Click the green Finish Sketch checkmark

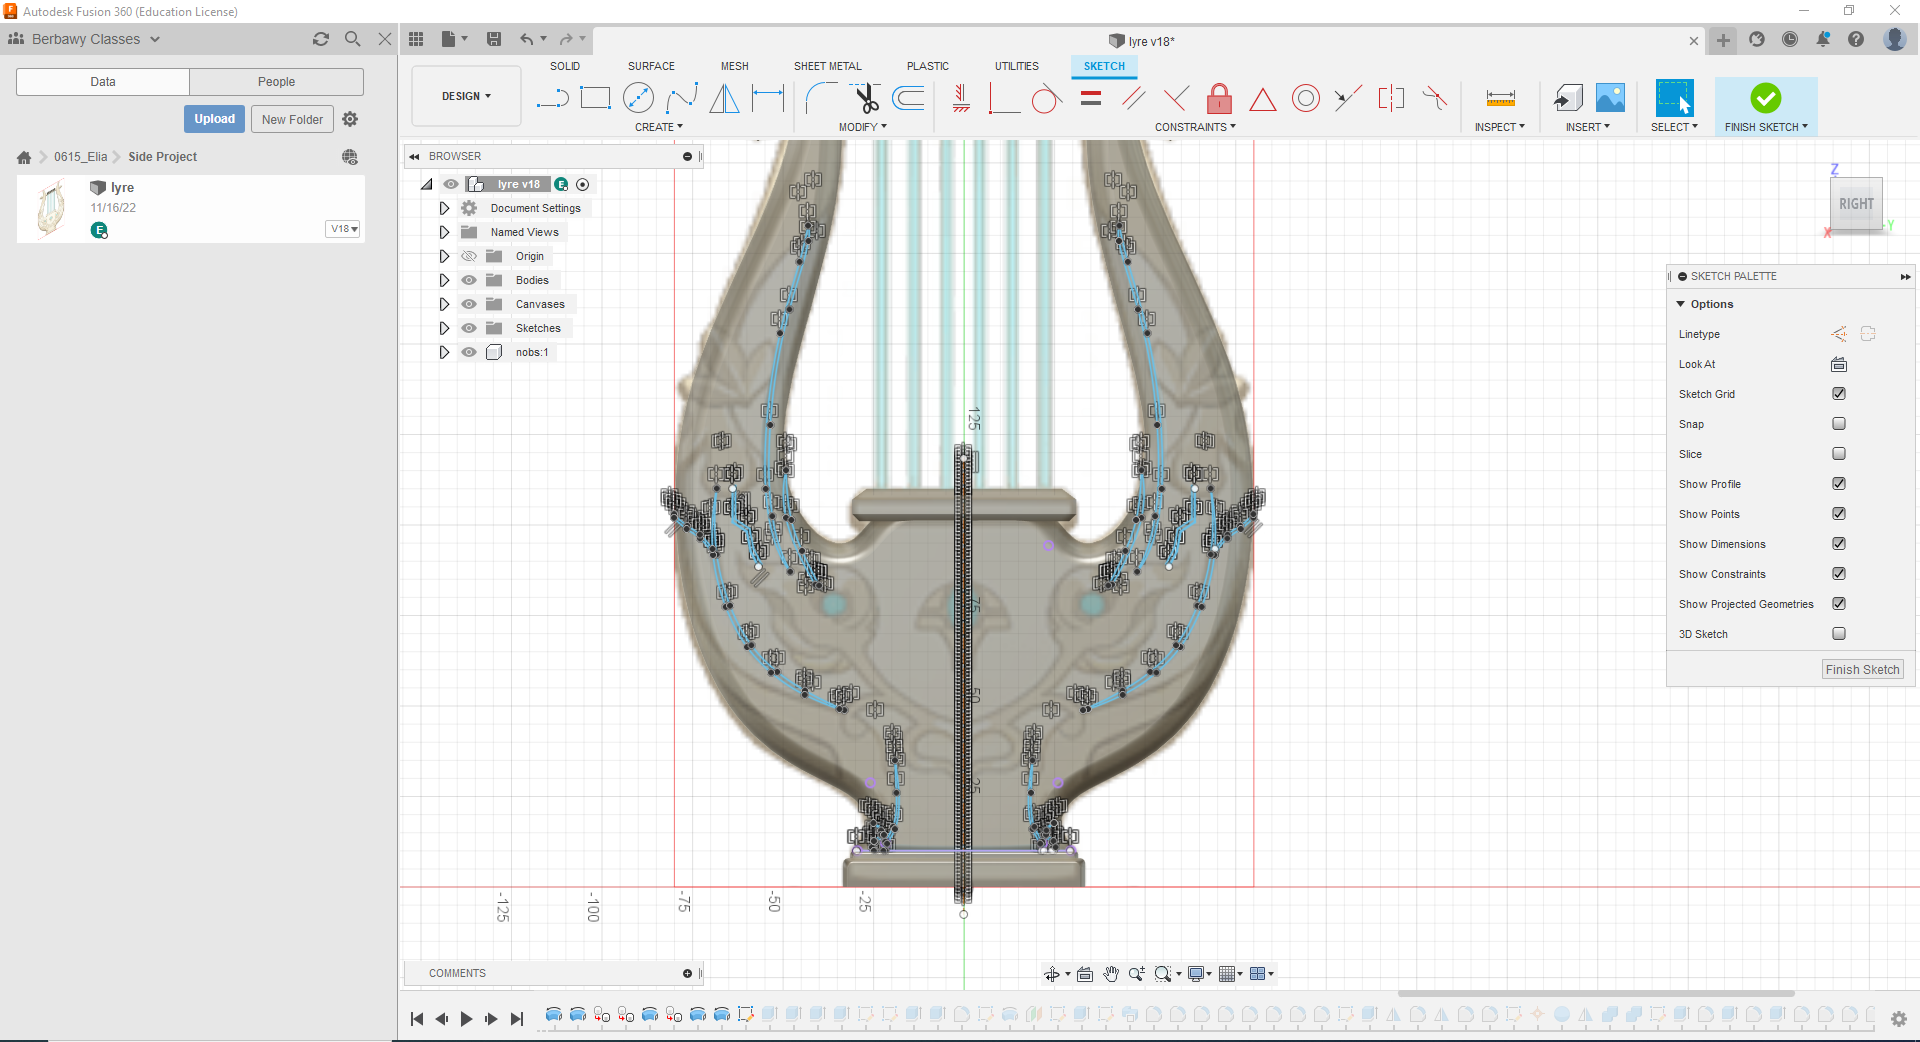(x=1766, y=98)
